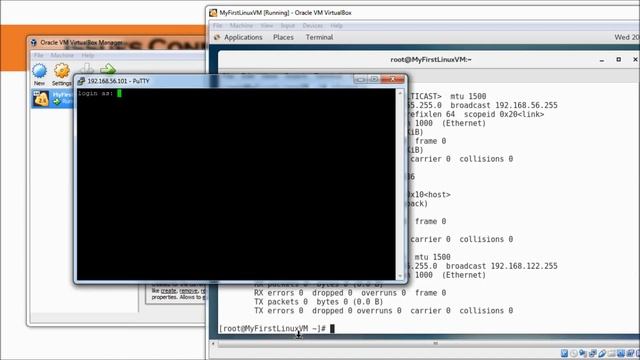640x360 pixels.
Task: Click 'broadcast 192.168.56.255' in terminal output
Action: [504, 105]
